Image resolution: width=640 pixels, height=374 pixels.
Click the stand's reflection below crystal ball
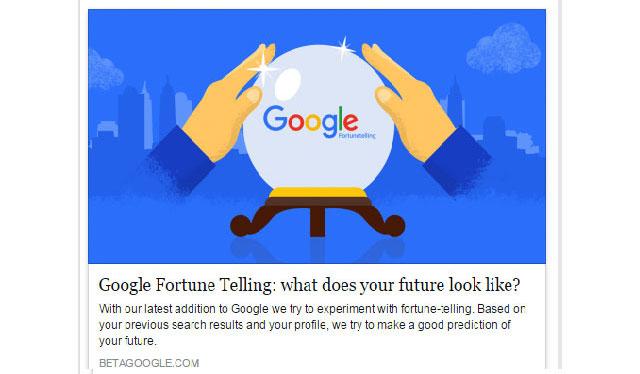(318, 250)
